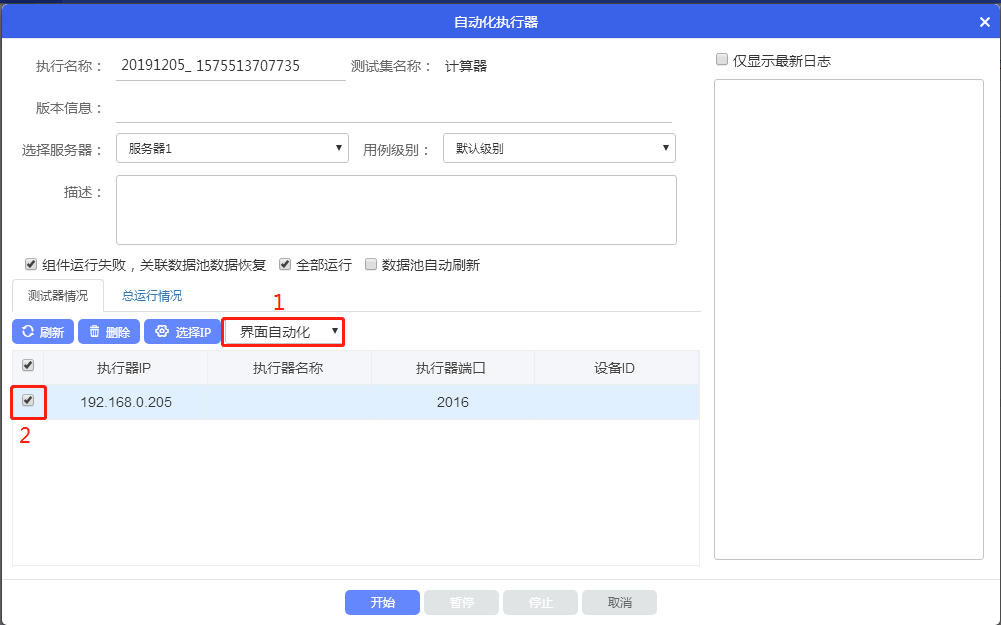Toggle the select-all header checkbox
This screenshot has width=1001, height=625.
click(28, 366)
